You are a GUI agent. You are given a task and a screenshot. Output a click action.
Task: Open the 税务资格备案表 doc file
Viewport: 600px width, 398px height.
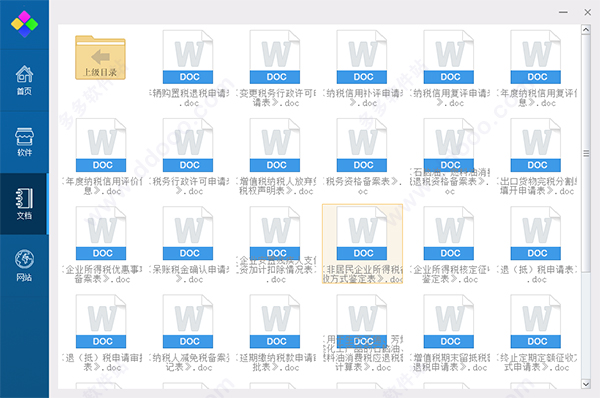pyautogui.click(x=362, y=157)
